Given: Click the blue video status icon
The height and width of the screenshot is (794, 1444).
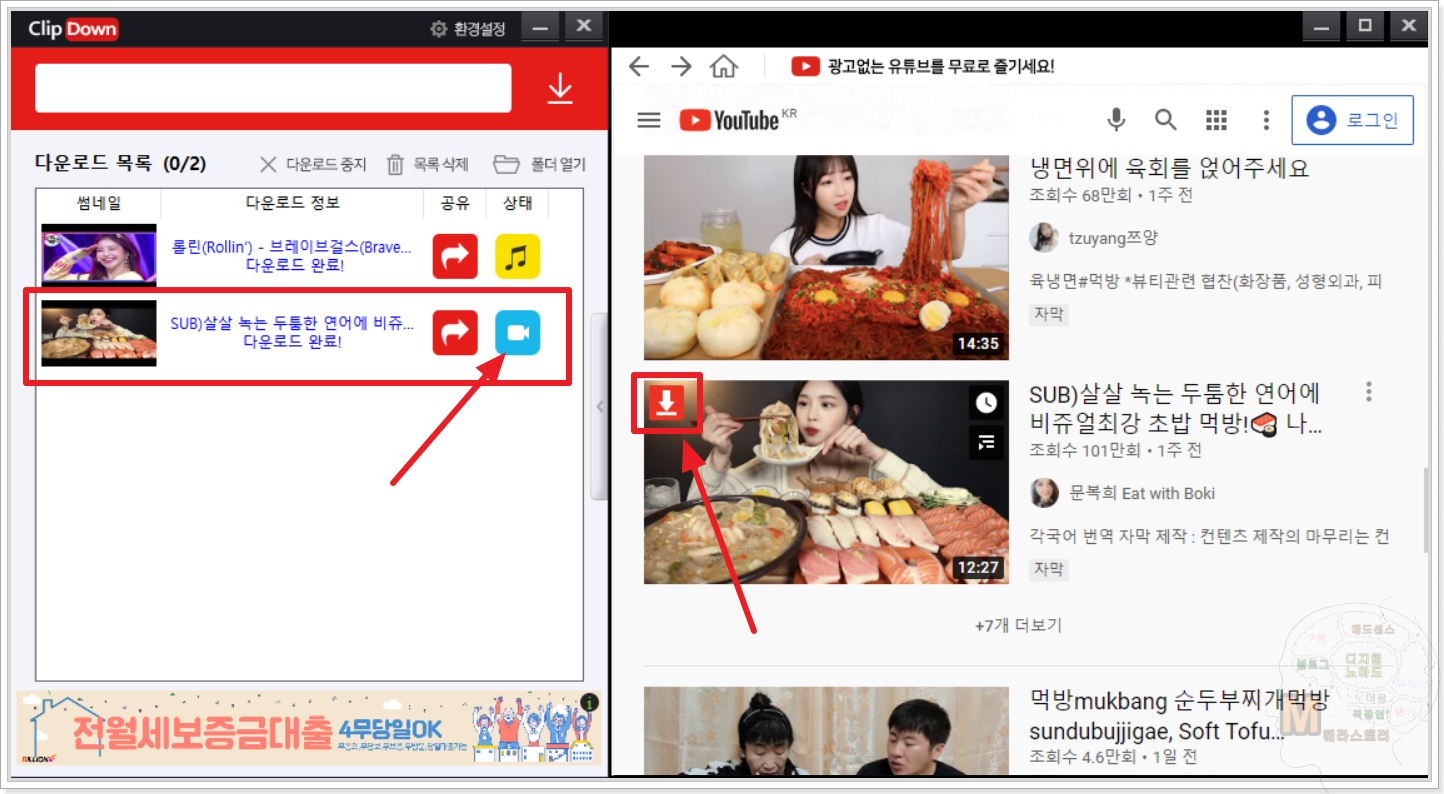Looking at the screenshot, I should [x=517, y=333].
